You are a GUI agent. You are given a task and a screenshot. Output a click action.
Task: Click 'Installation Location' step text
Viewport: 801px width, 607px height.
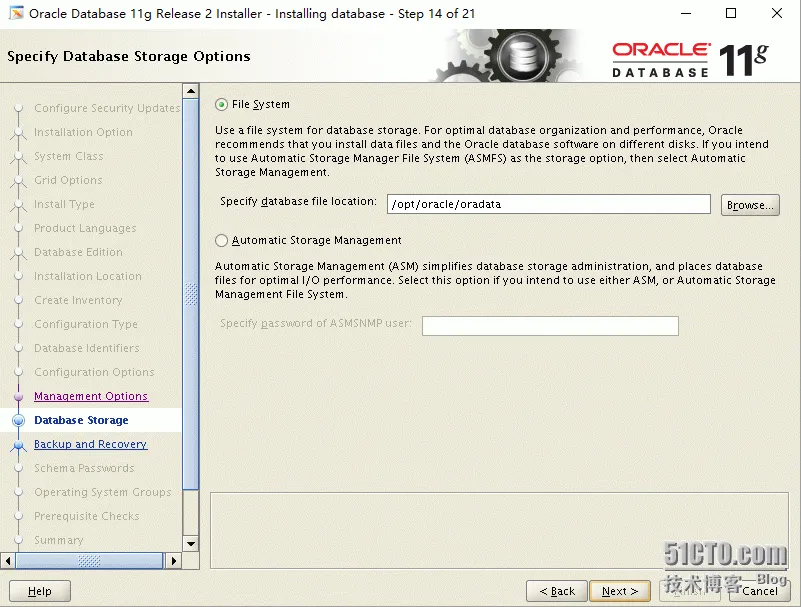pyautogui.click(x=88, y=276)
